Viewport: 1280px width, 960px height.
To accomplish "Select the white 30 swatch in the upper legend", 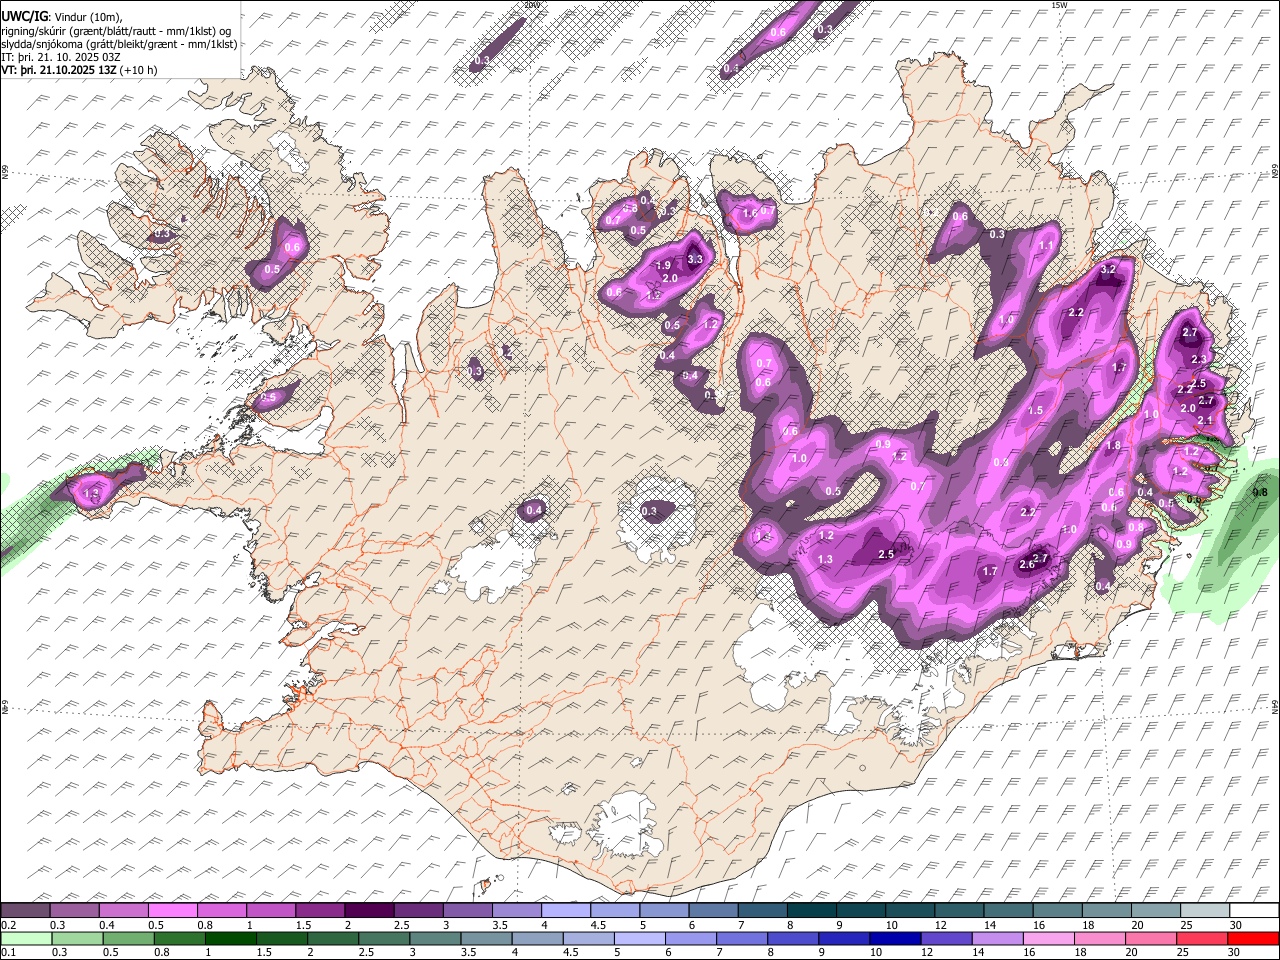I will pos(1252,911).
